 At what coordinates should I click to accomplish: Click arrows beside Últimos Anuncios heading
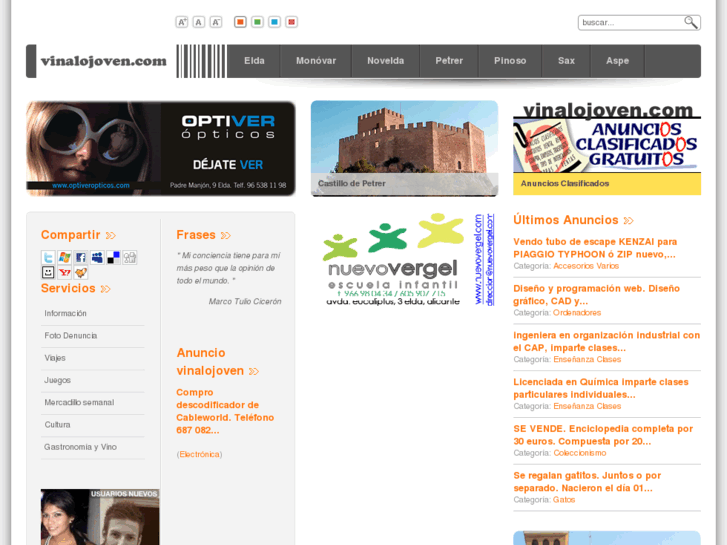tap(628, 221)
